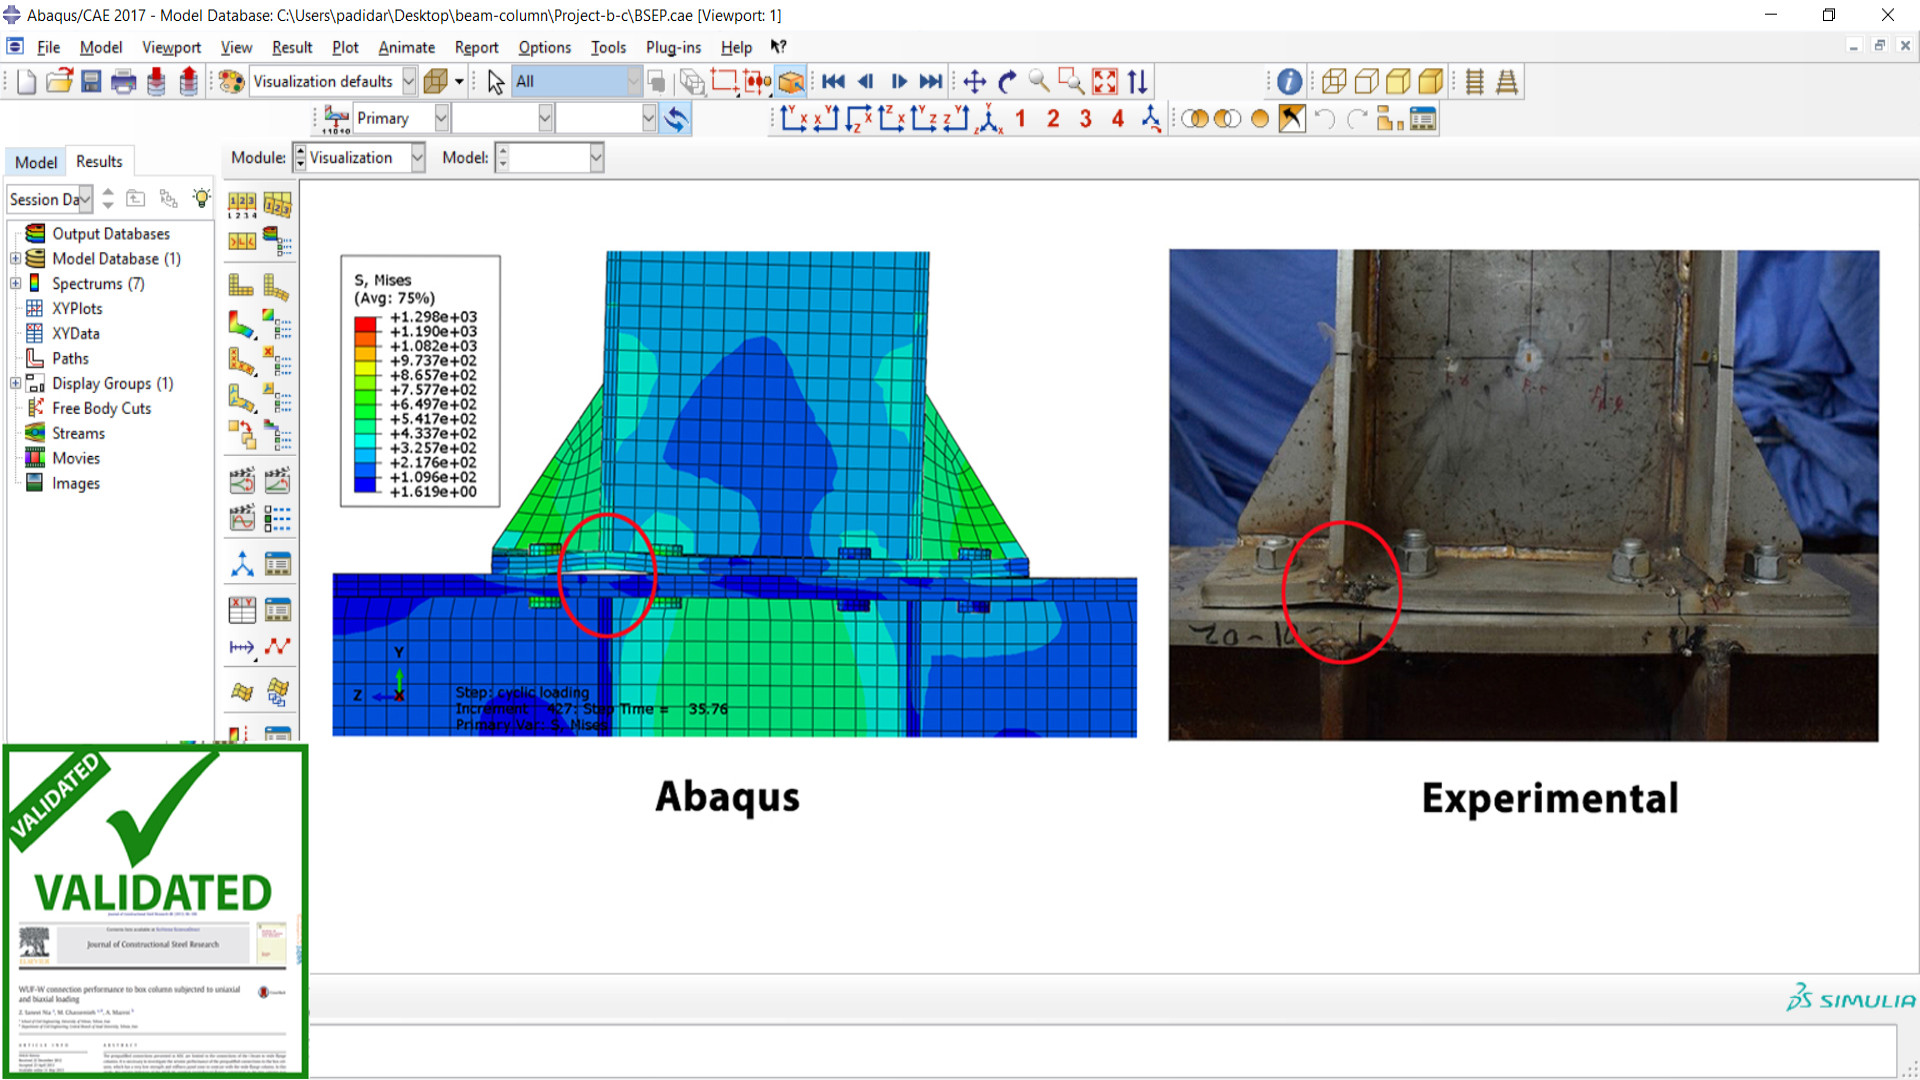Step to previous frame
Screen dimensions: 1920x1080
[x=866, y=82]
